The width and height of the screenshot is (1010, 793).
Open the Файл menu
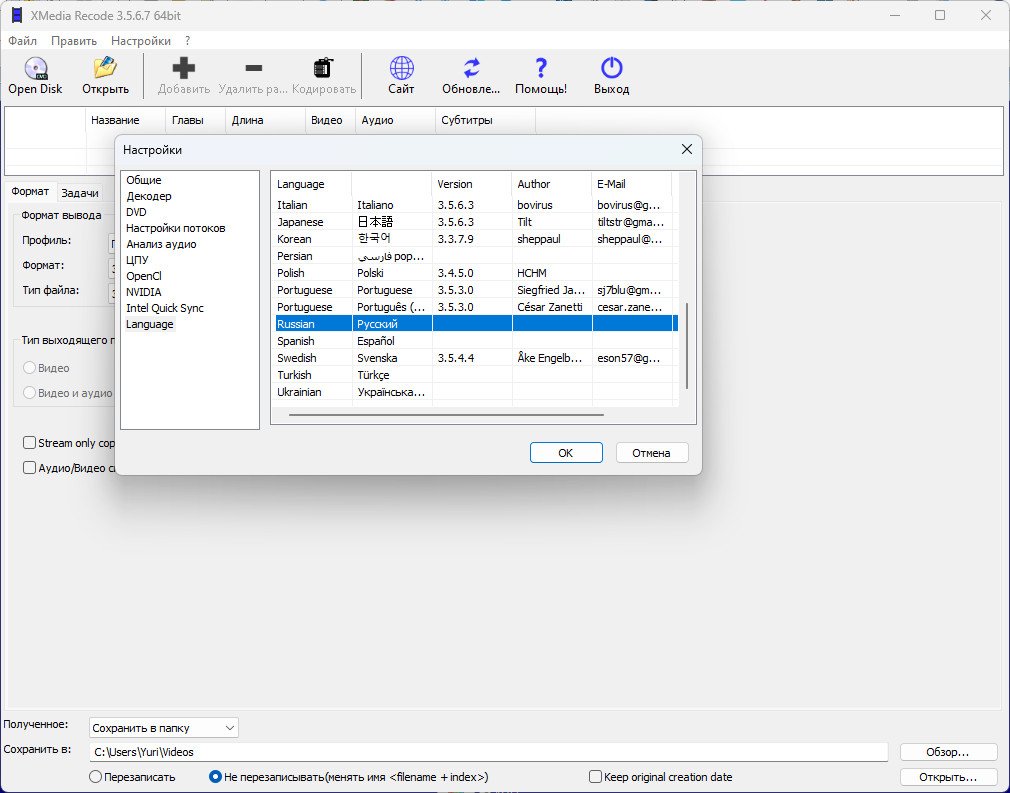(23, 41)
